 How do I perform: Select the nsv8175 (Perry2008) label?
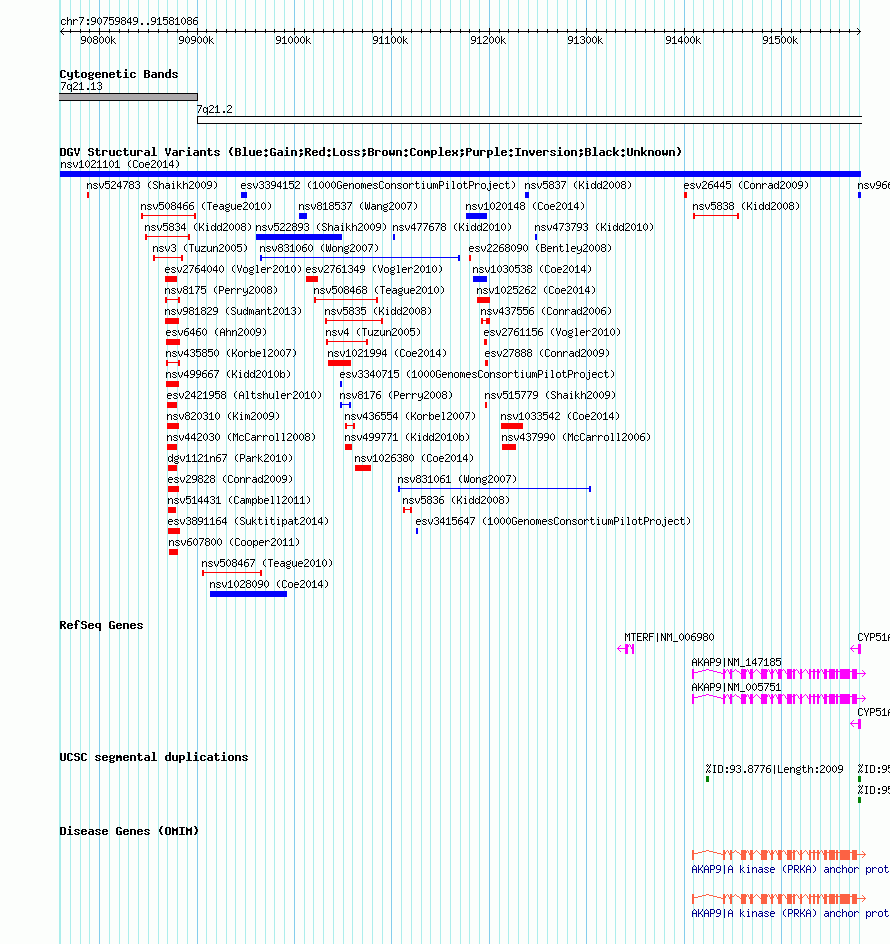[x=221, y=291]
